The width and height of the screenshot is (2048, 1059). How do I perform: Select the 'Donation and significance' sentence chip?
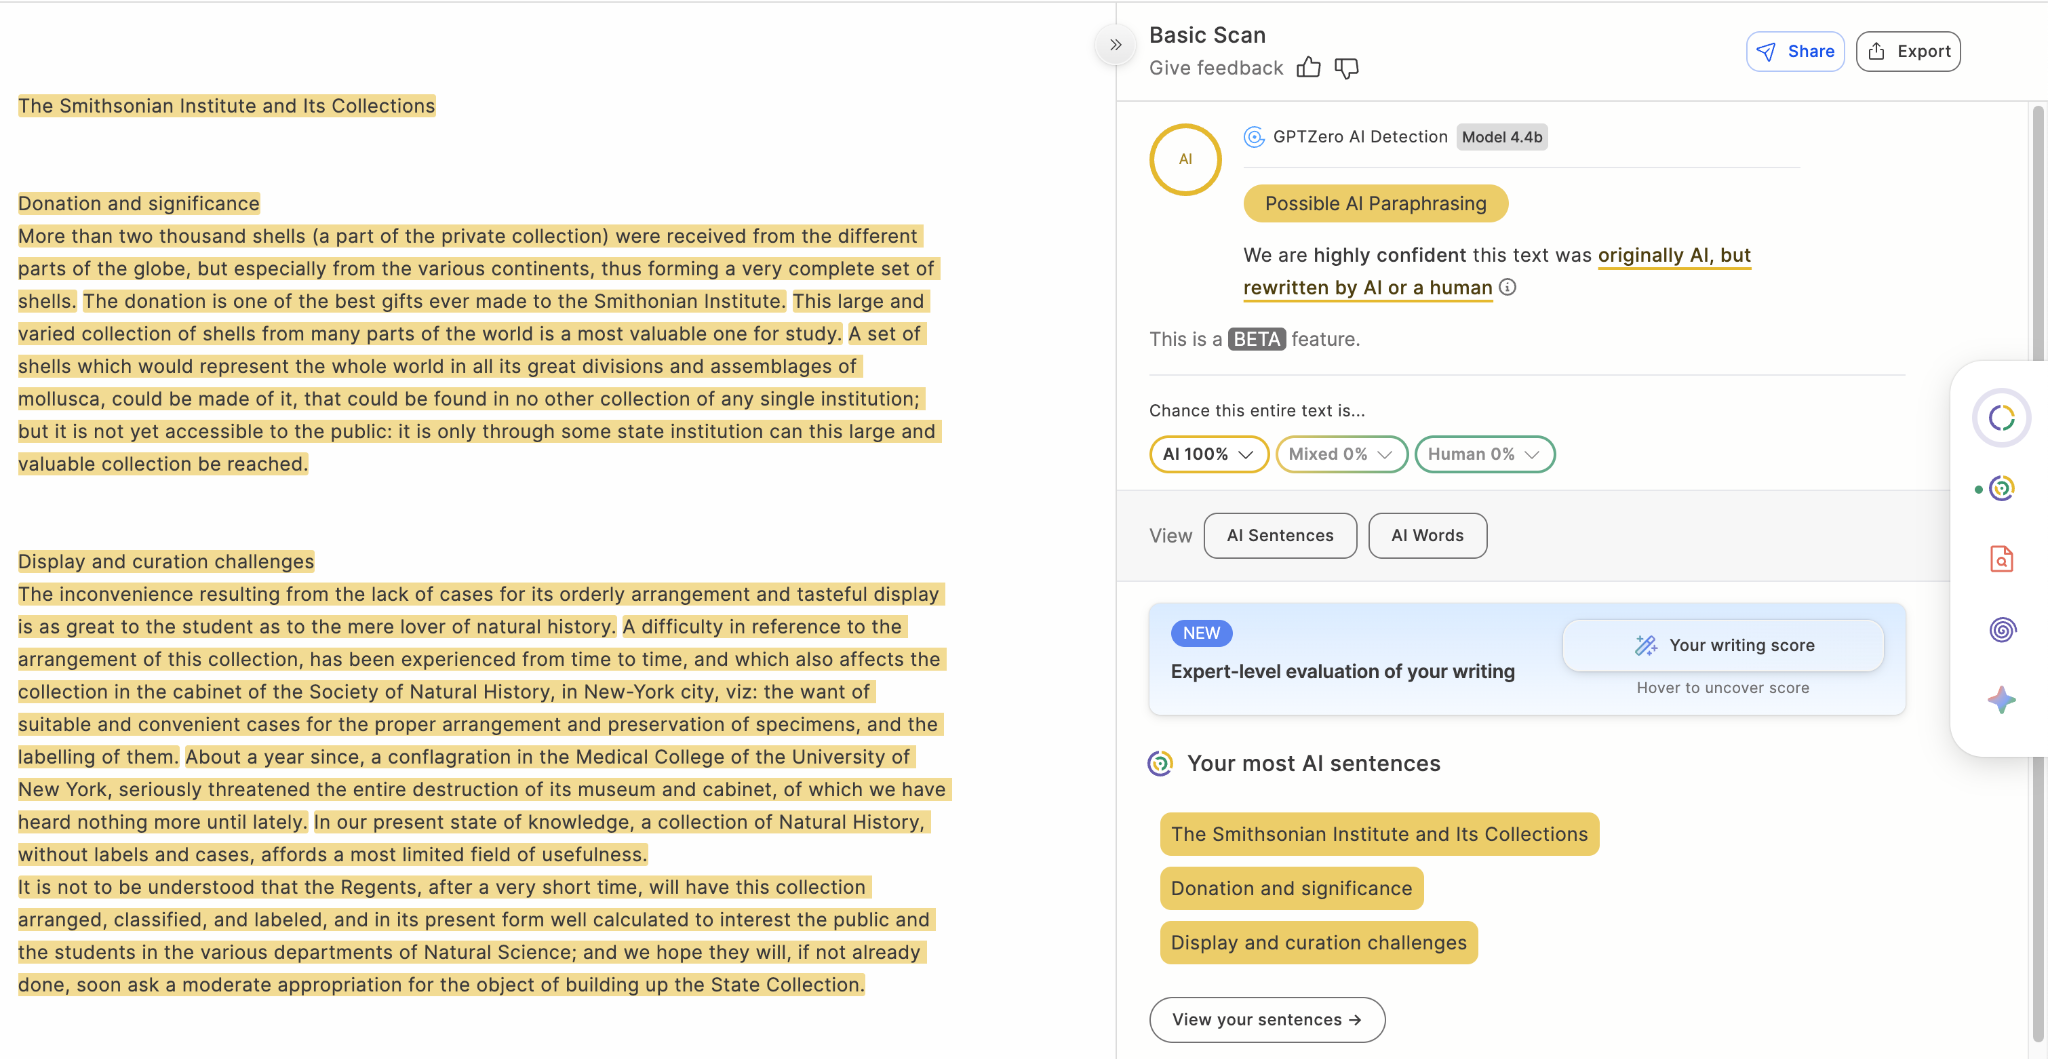1291,889
